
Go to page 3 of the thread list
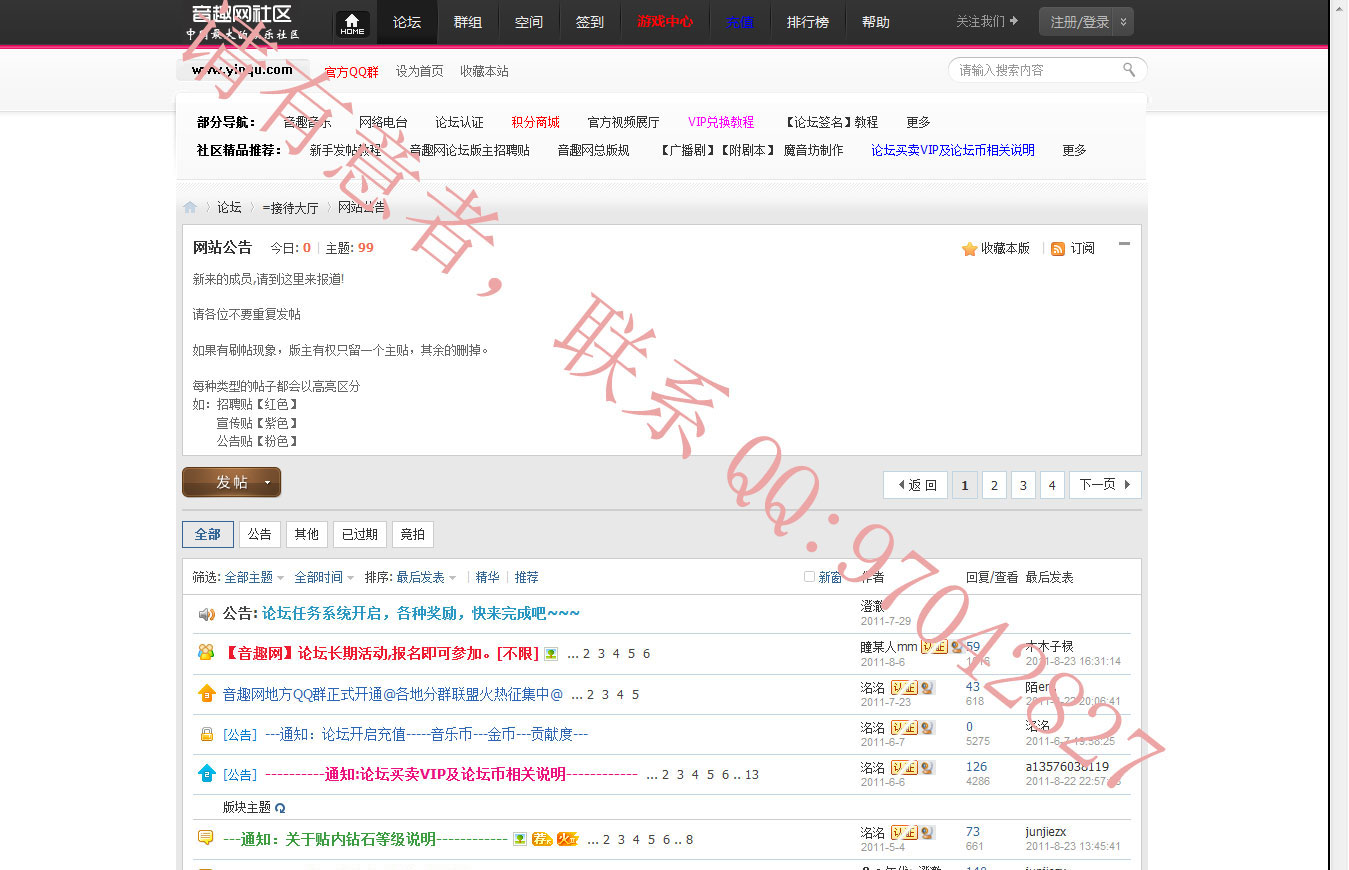click(1023, 485)
